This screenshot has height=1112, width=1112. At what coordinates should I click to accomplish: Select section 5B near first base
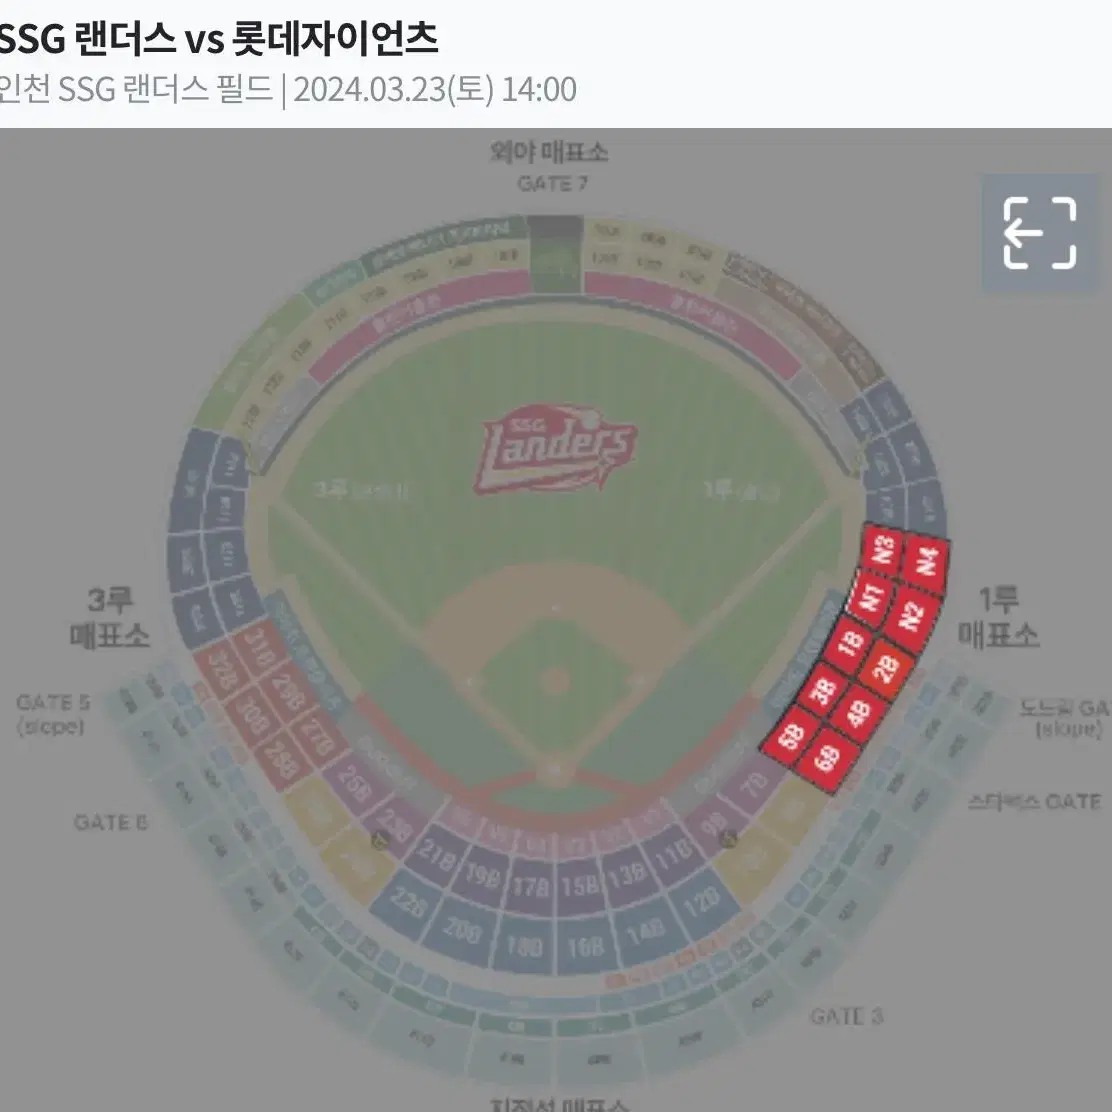coord(790,737)
